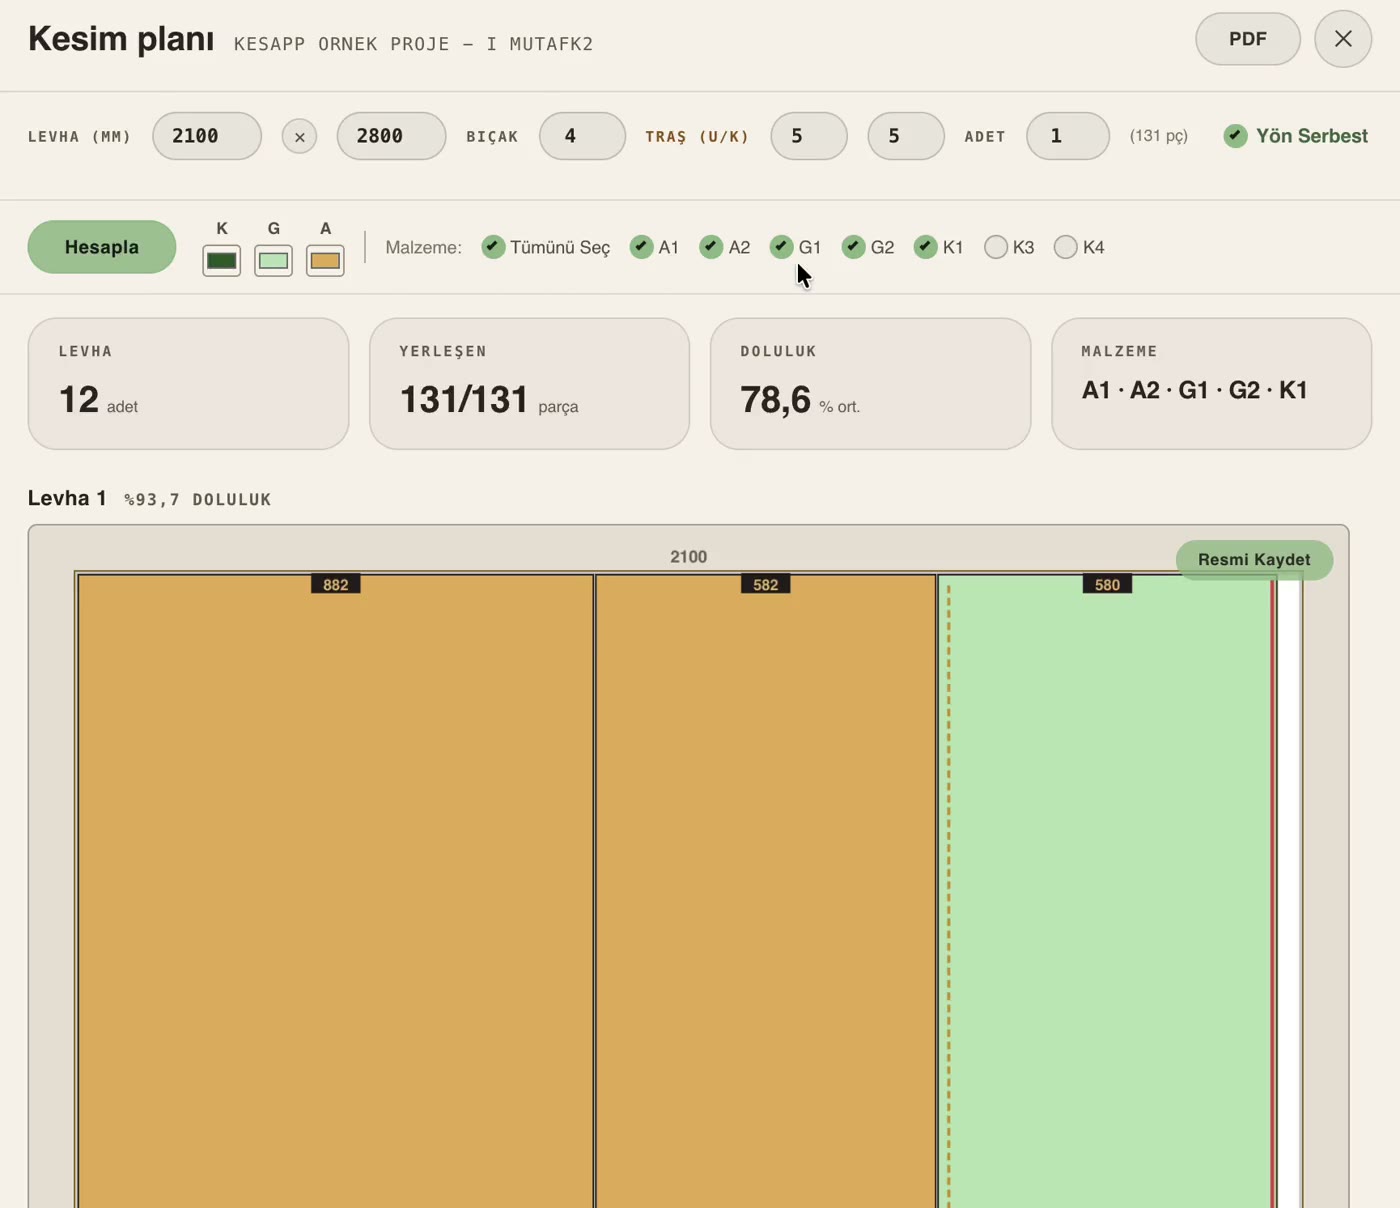Select the 580 wide green panel
The image size is (1400, 1208).
coord(1107,891)
